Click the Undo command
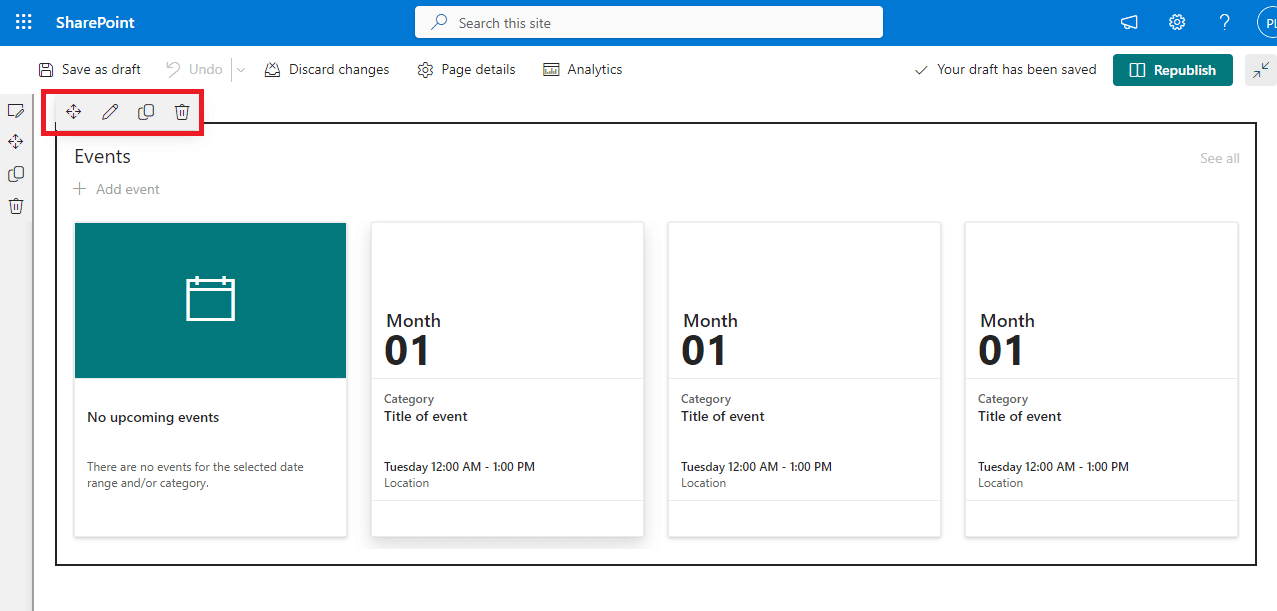The height and width of the screenshot is (611, 1277). point(194,70)
